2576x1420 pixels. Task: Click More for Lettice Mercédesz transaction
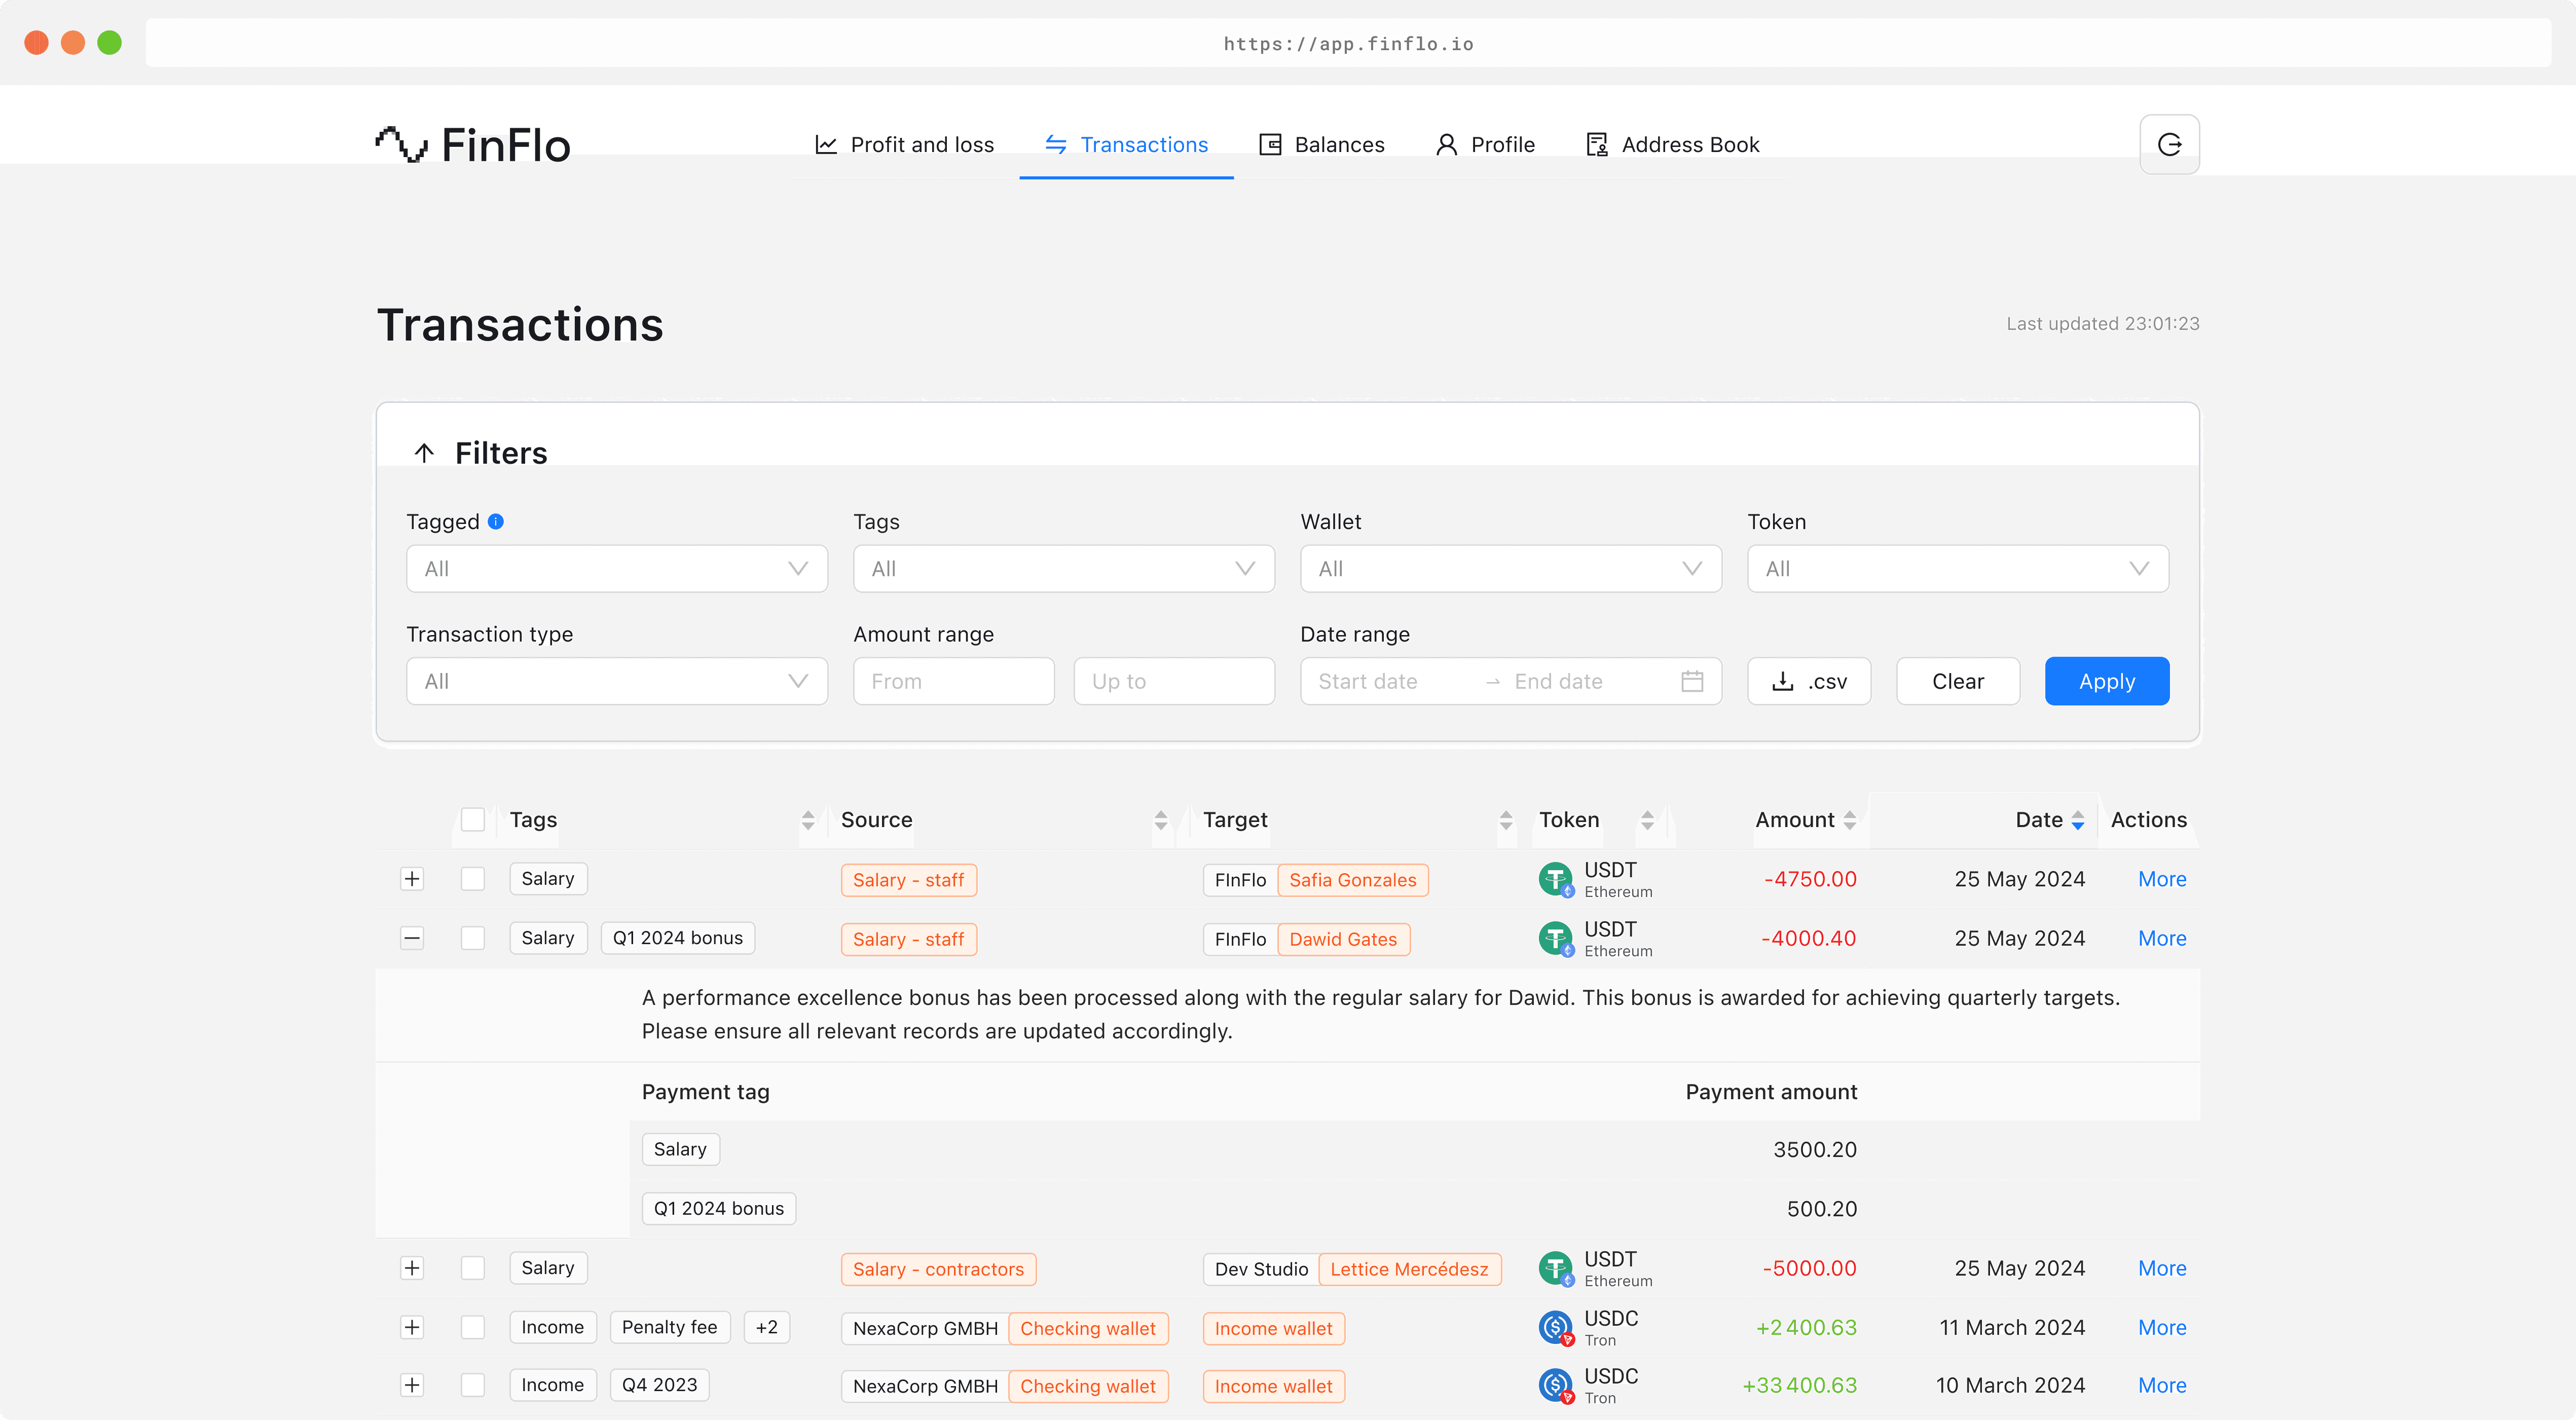click(x=2162, y=1268)
